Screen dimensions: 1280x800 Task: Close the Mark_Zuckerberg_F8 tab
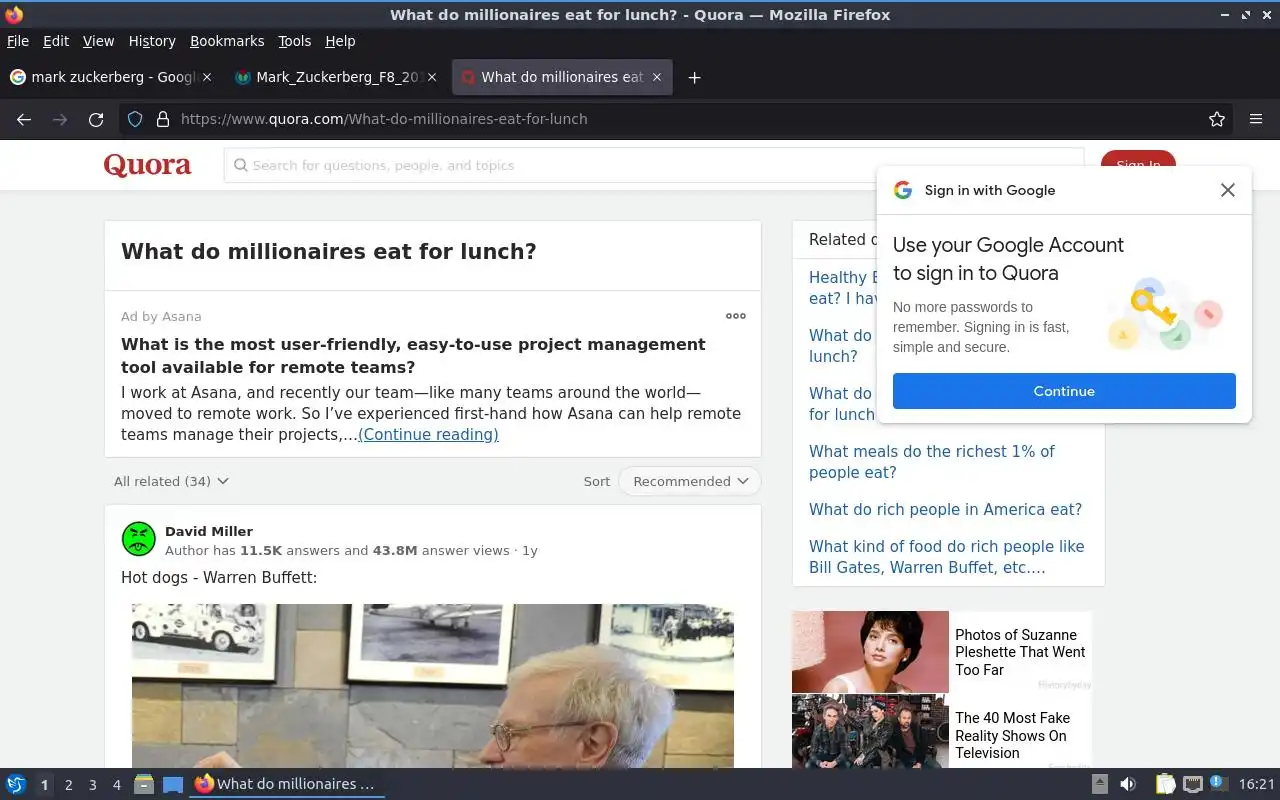click(x=432, y=77)
